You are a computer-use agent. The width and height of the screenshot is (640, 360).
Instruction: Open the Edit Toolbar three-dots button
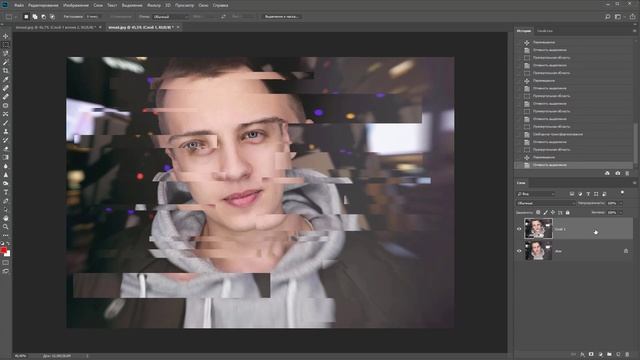6,235
